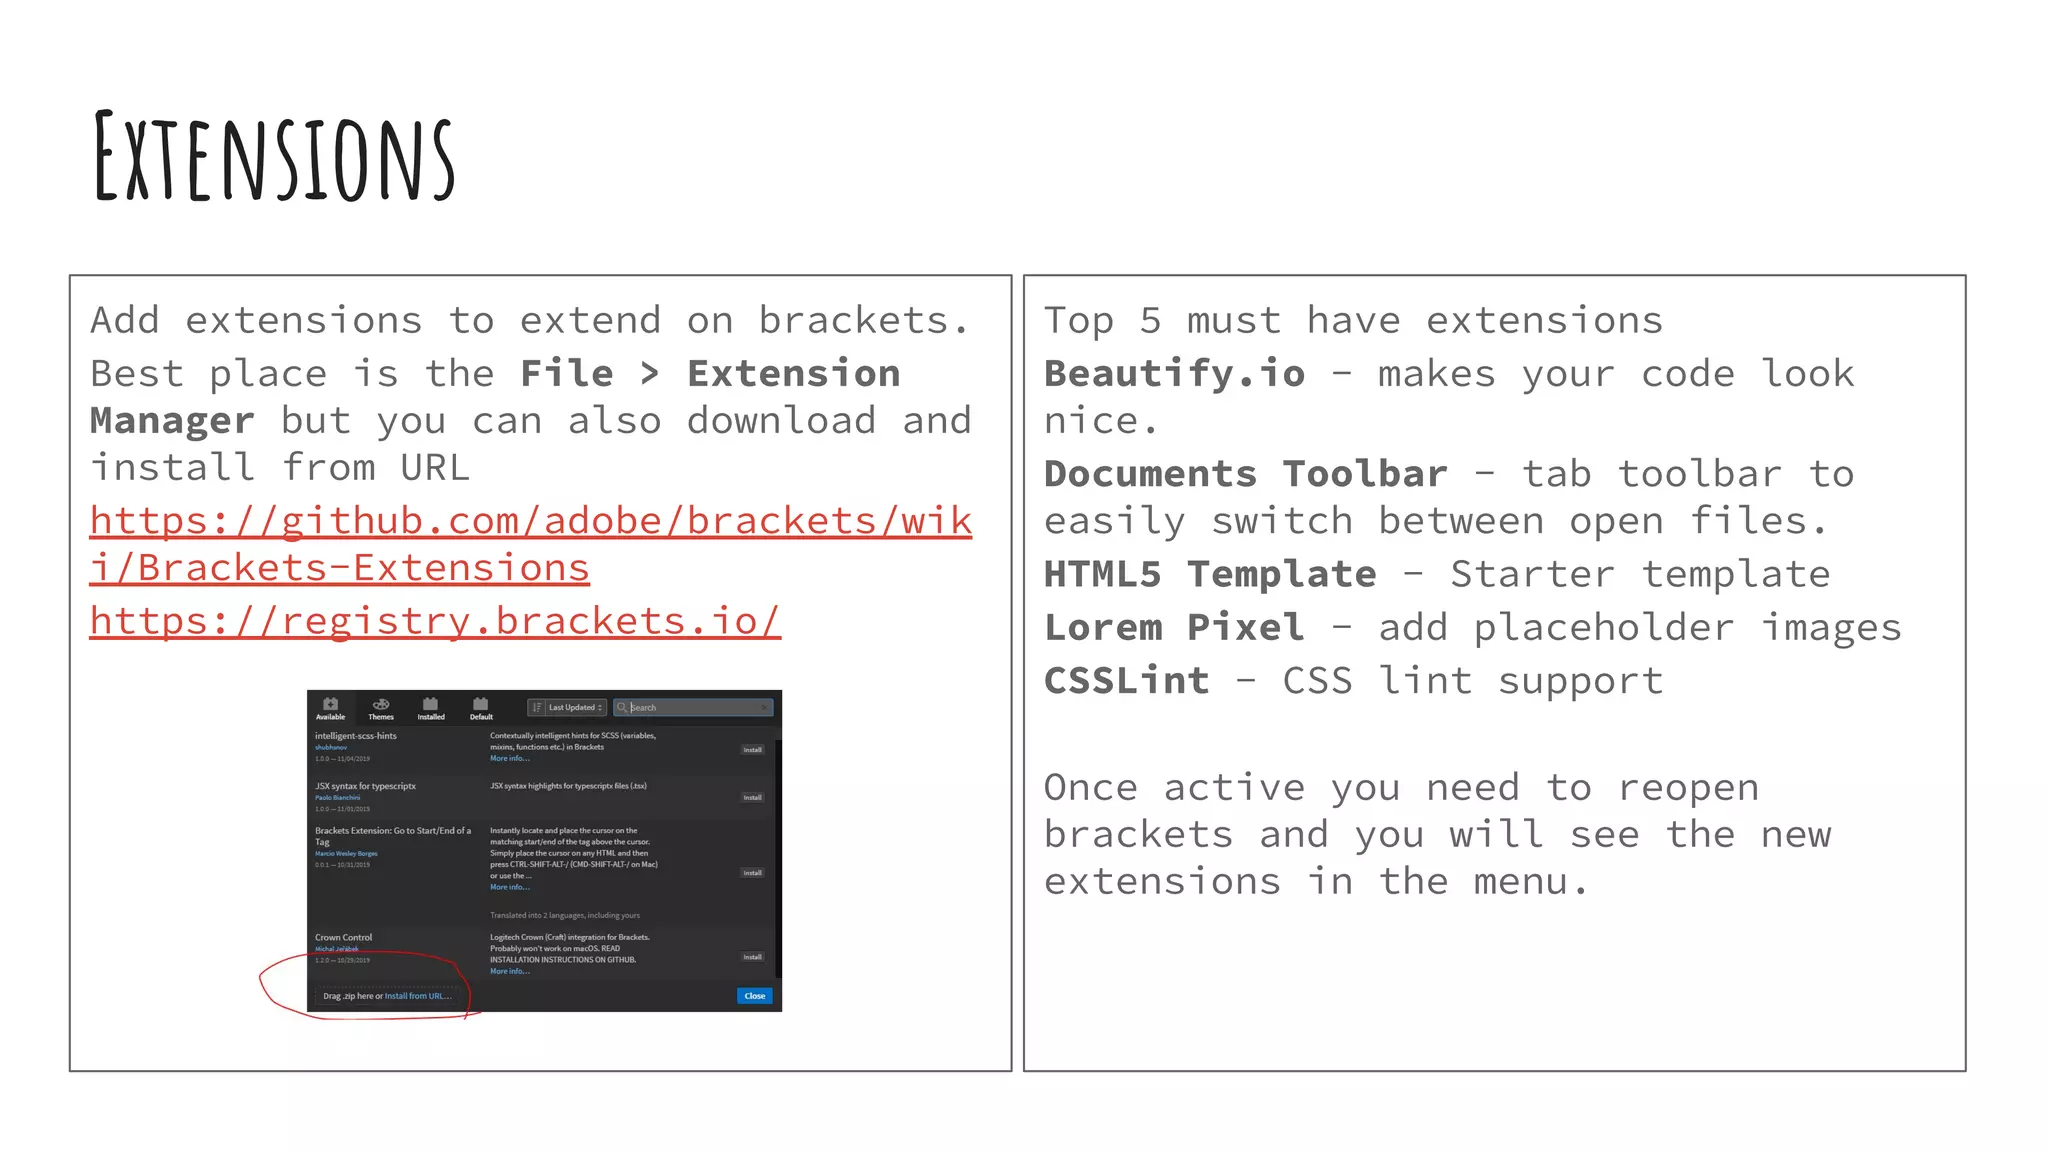This screenshot has width=2048, height=1152.
Task: Select the 'Crown Control' extension title
Action: click(343, 937)
